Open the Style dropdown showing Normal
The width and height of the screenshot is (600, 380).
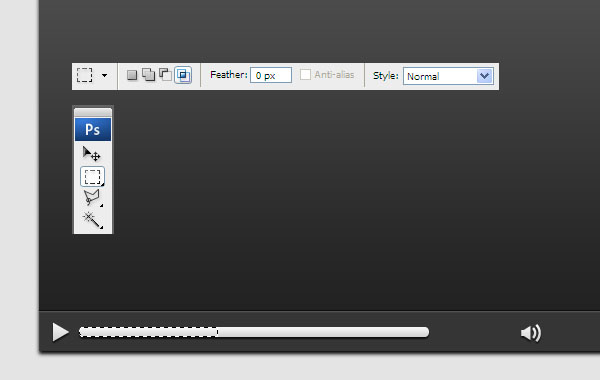pos(448,76)
